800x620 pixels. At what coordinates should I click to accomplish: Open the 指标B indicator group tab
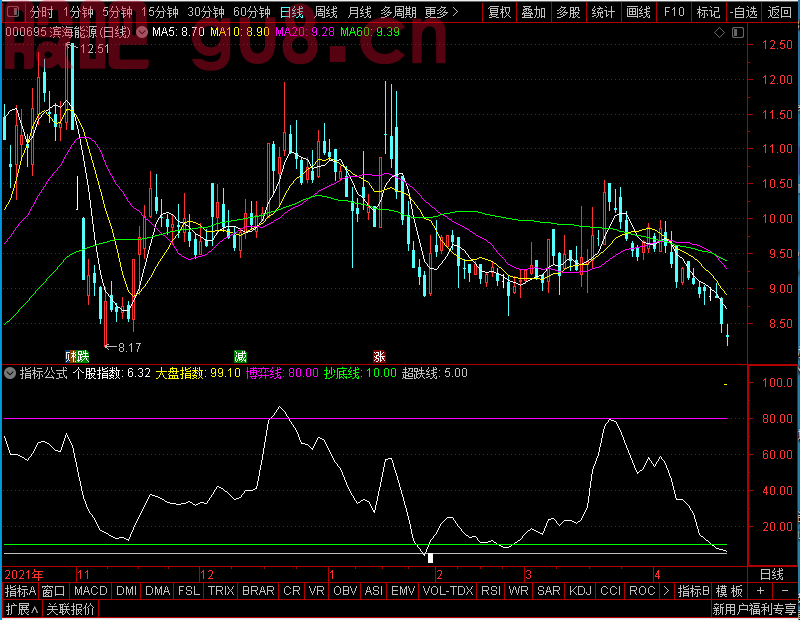tap(694, 591)
